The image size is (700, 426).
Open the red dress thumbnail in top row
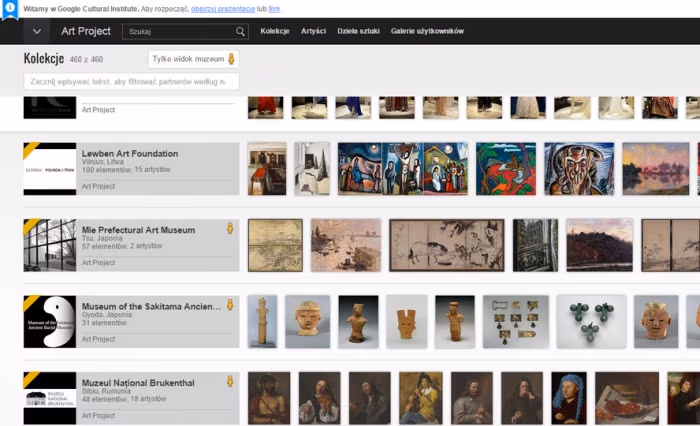point(266,108)
